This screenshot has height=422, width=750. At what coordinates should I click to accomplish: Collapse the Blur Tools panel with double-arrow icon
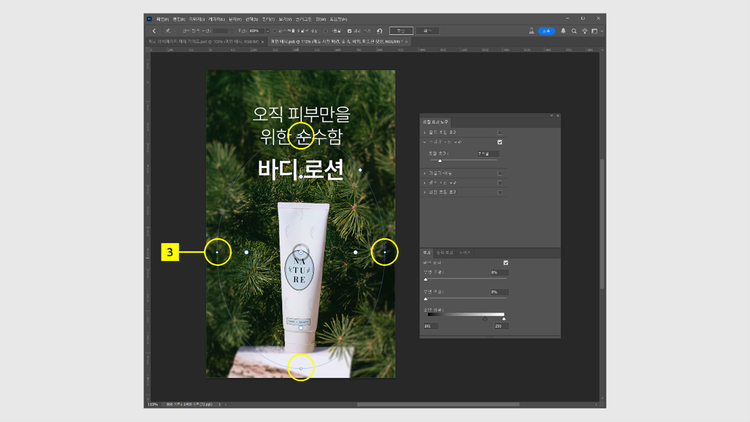tap(551, 116)
